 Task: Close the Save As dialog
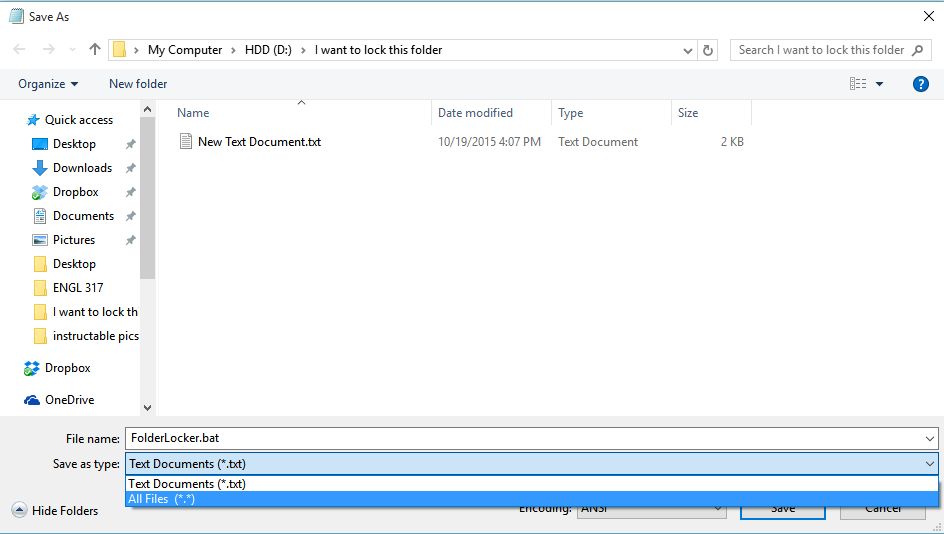[x=928, y=16]
